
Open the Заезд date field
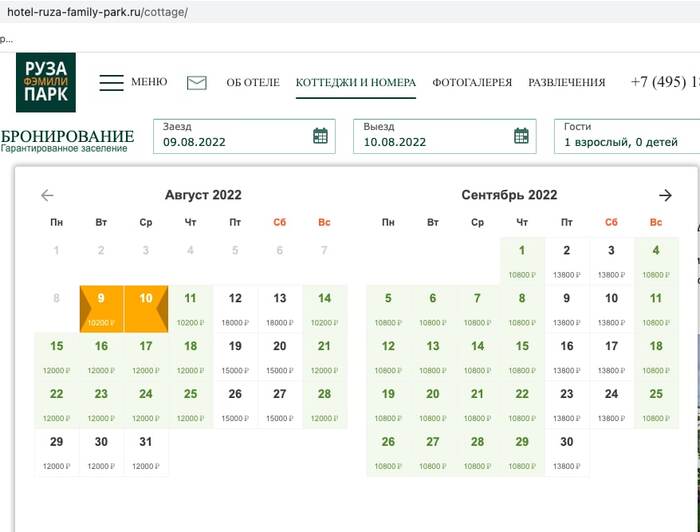(244, 136)
